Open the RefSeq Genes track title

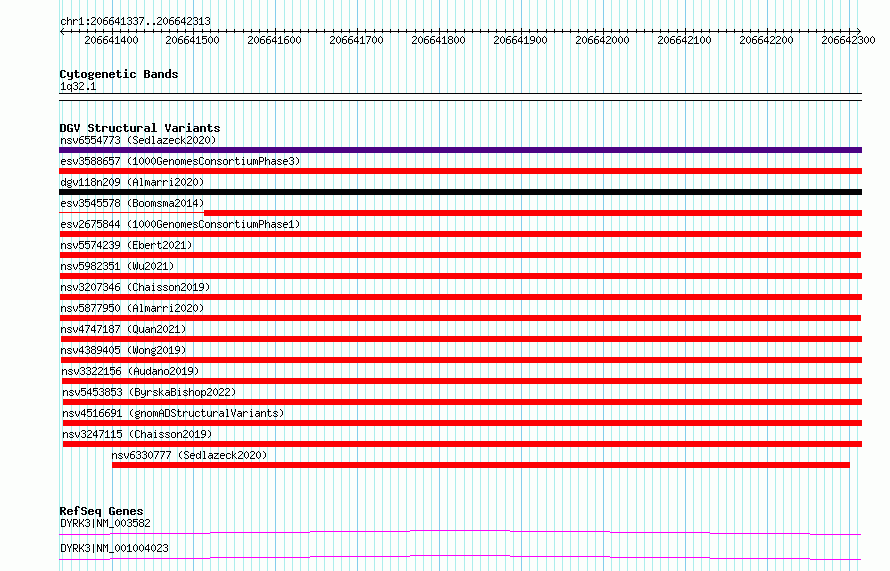[101, 511]
